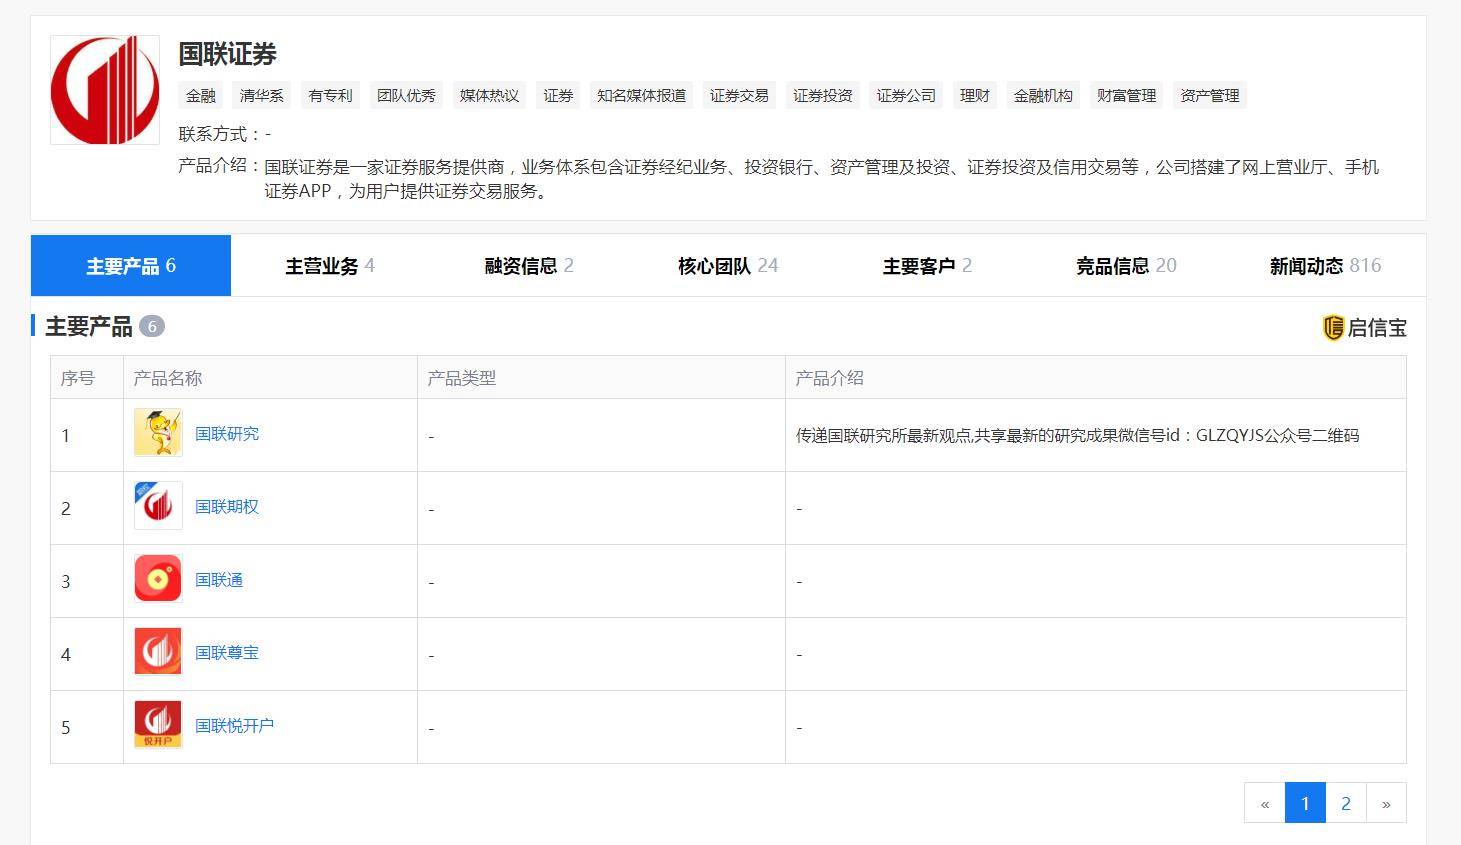Image resolution: width=1461 pixels, height=845 pixels.
Task: Switch to the 主营业务 tab
Action: pyautogui.click(x=330, y=266)
